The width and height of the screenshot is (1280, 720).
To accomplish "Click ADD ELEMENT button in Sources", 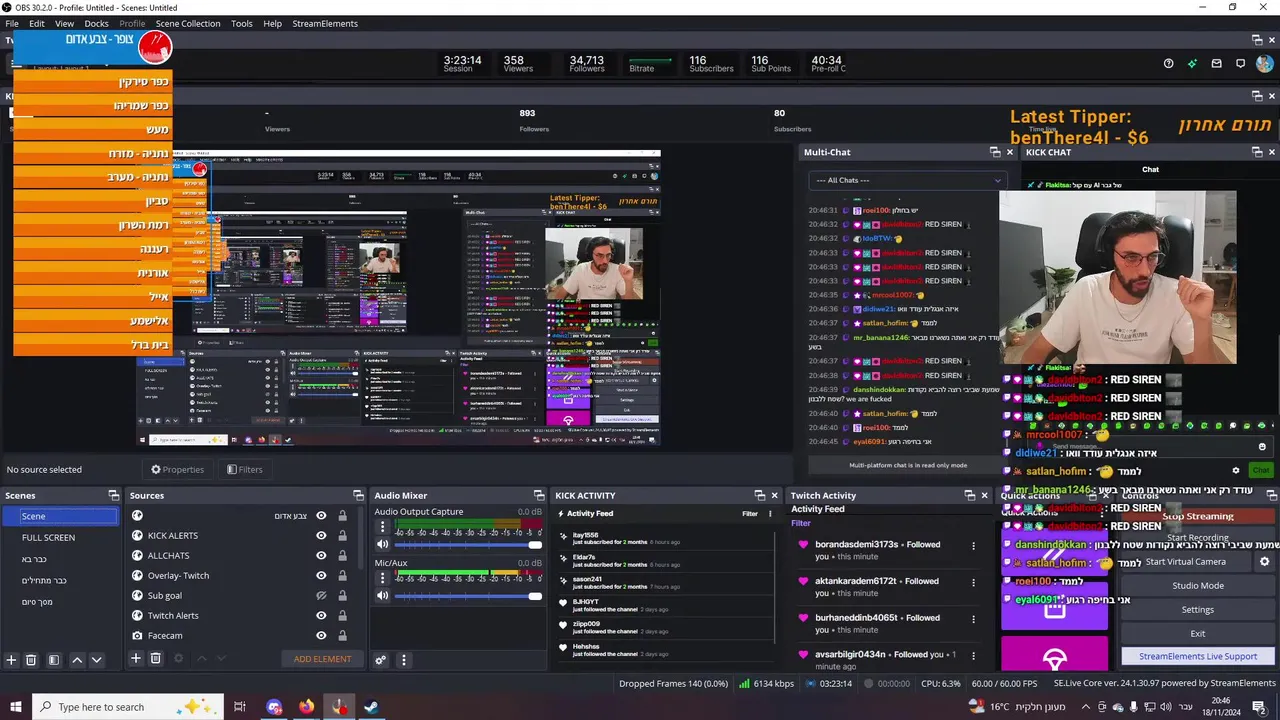I will (322, 659).
